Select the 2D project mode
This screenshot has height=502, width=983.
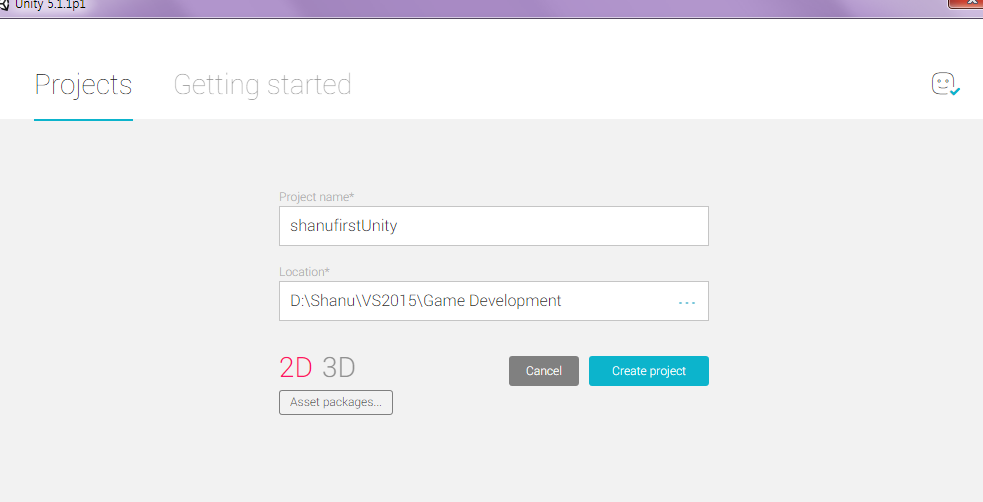(x=296, y=368)
